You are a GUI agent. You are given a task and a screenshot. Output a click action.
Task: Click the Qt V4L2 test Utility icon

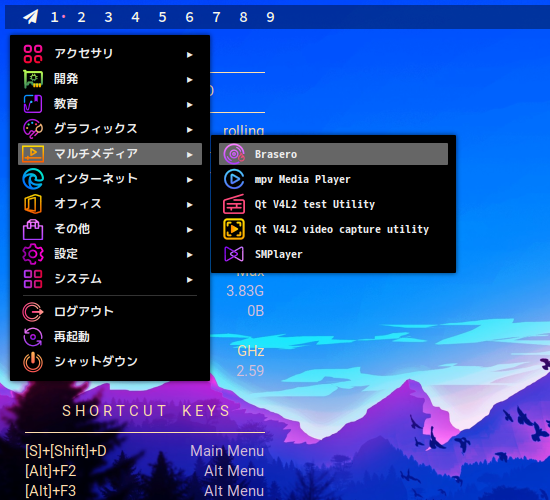234,204
